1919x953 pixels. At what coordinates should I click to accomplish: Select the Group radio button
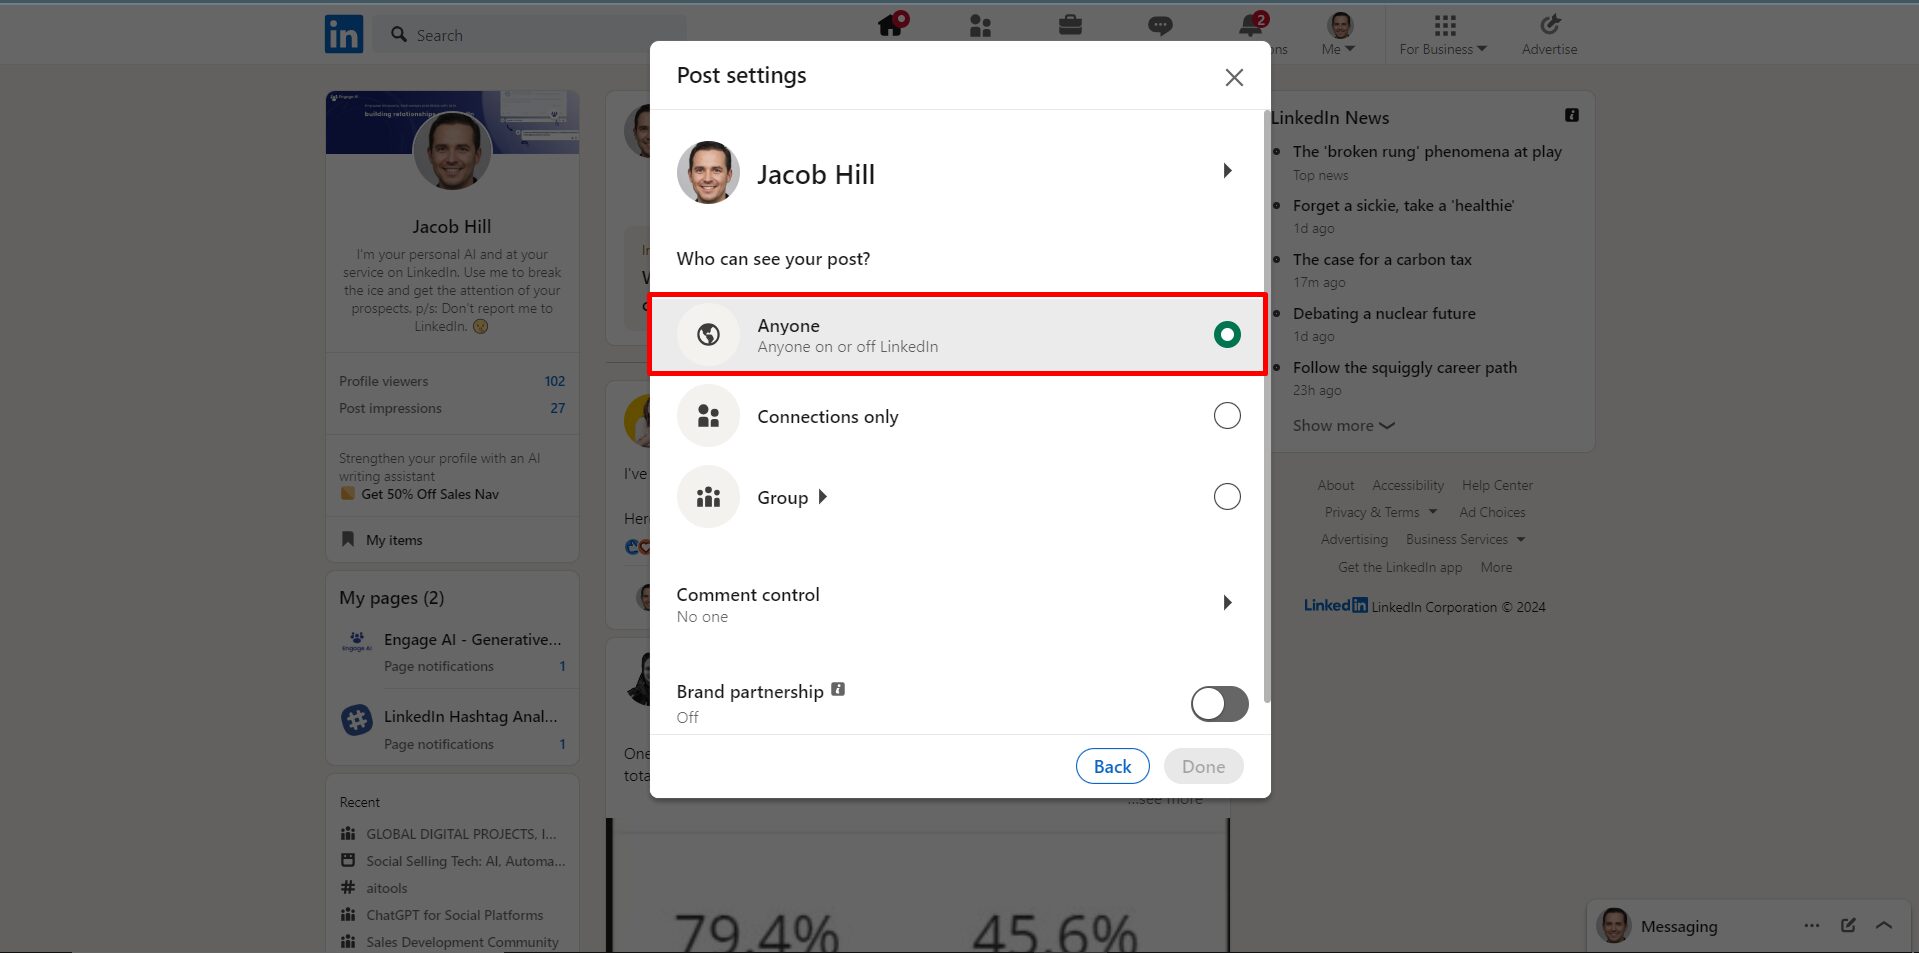(1227, 497)
